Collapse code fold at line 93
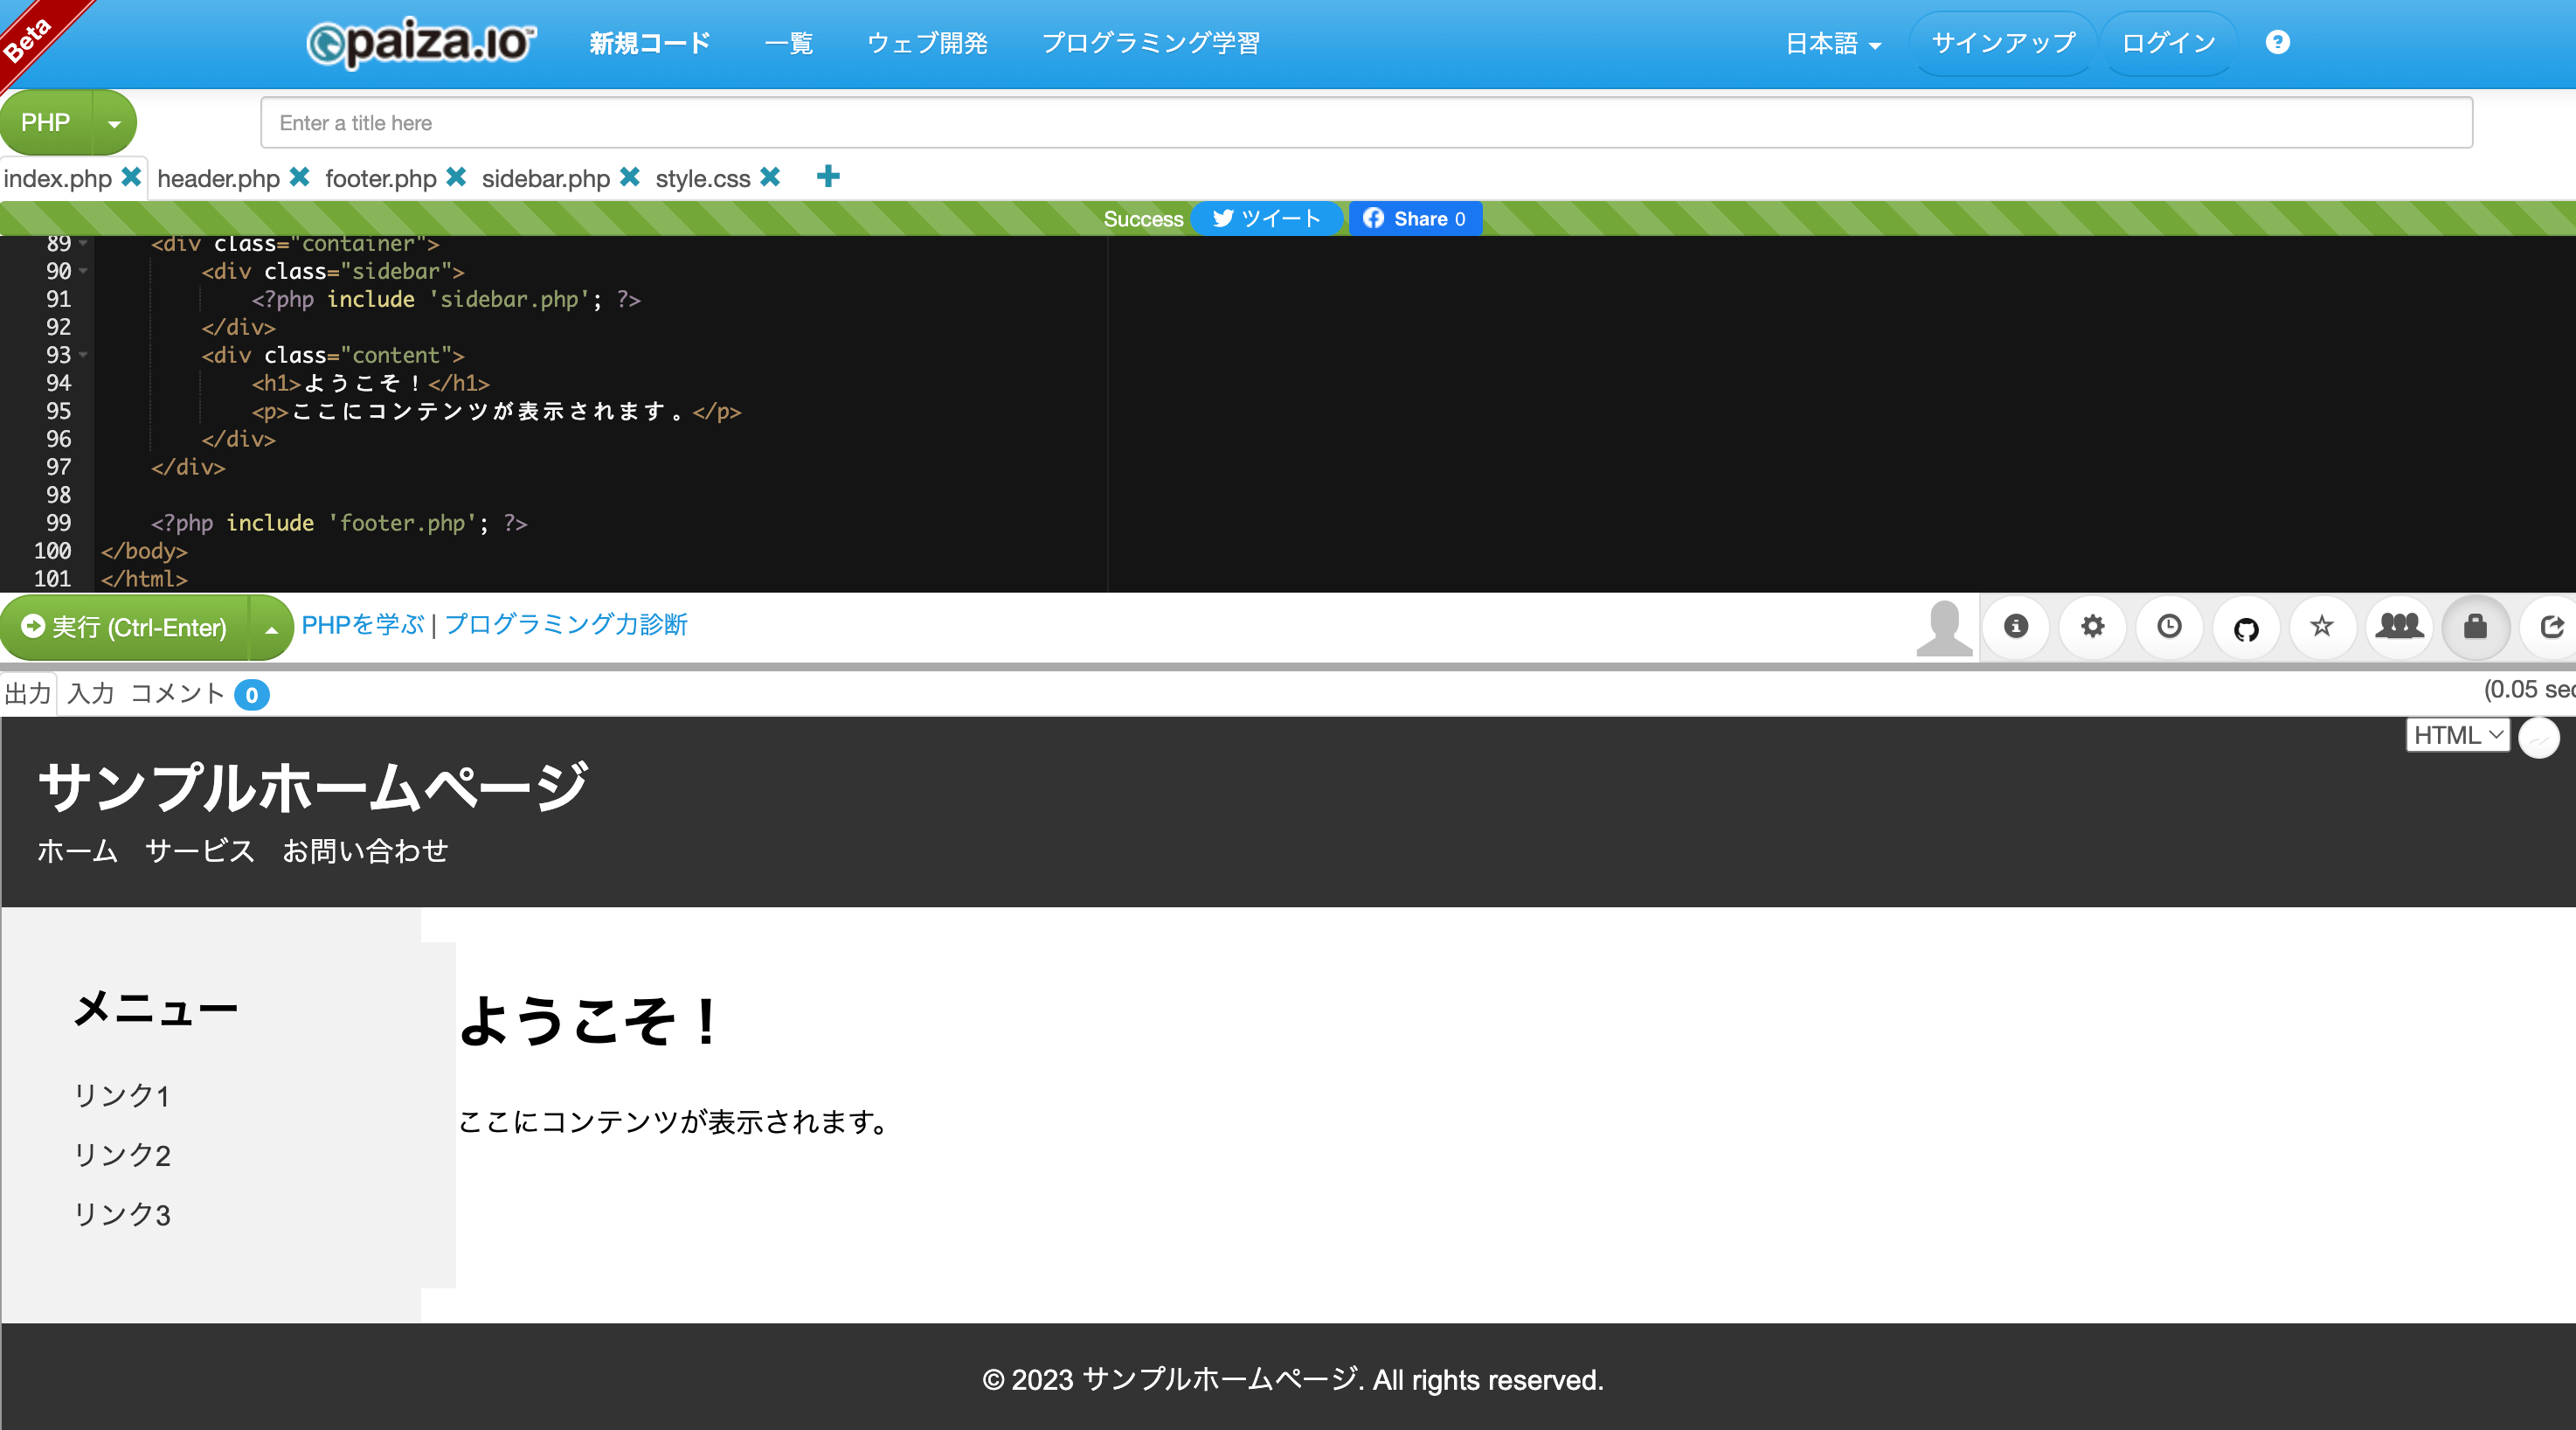2576x1430 pixels. 83,356
